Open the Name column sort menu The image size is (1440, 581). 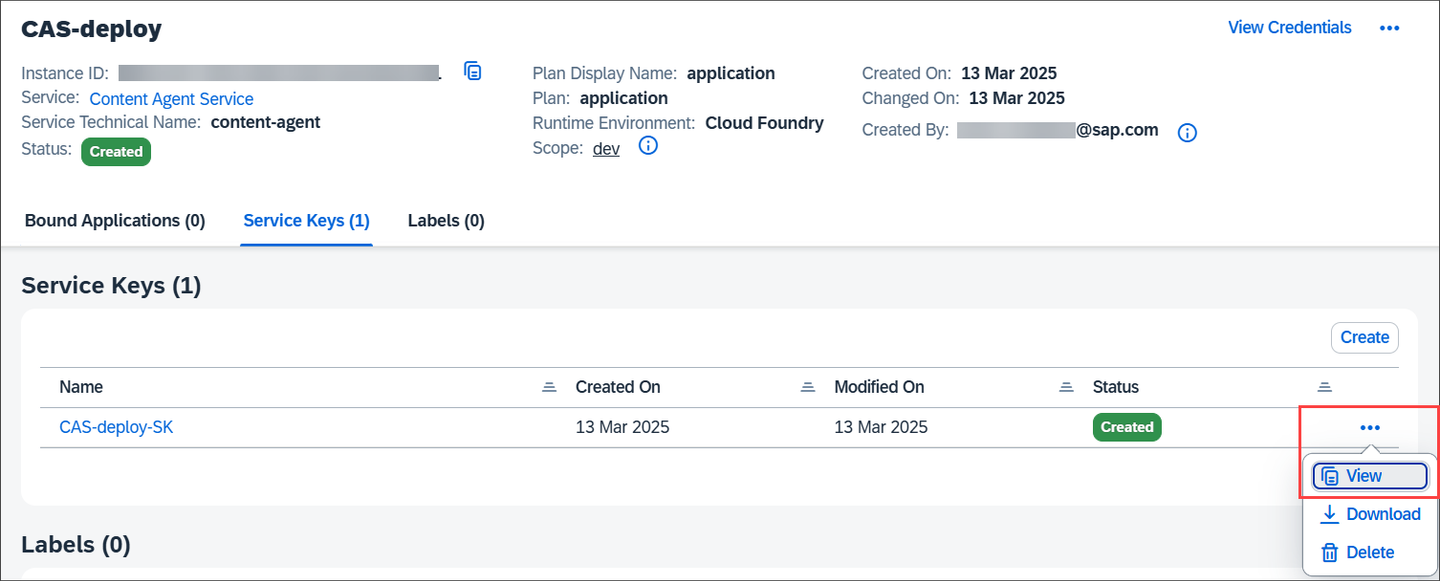coord(549,387)
